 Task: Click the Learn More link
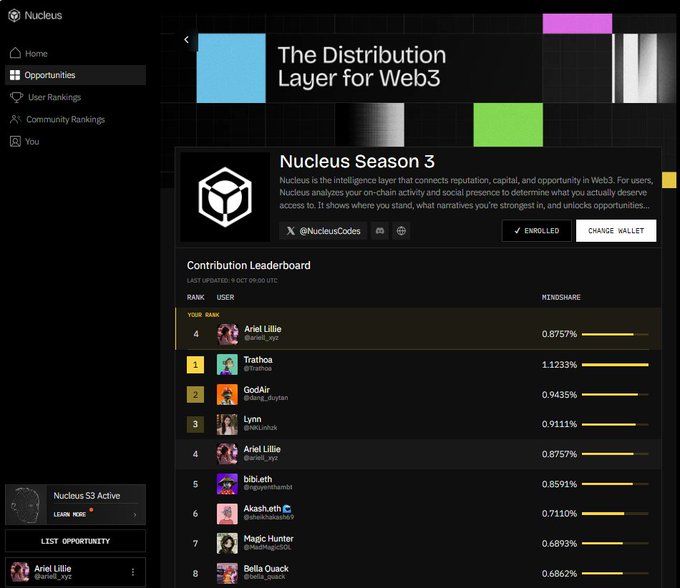tap(69, 514)
